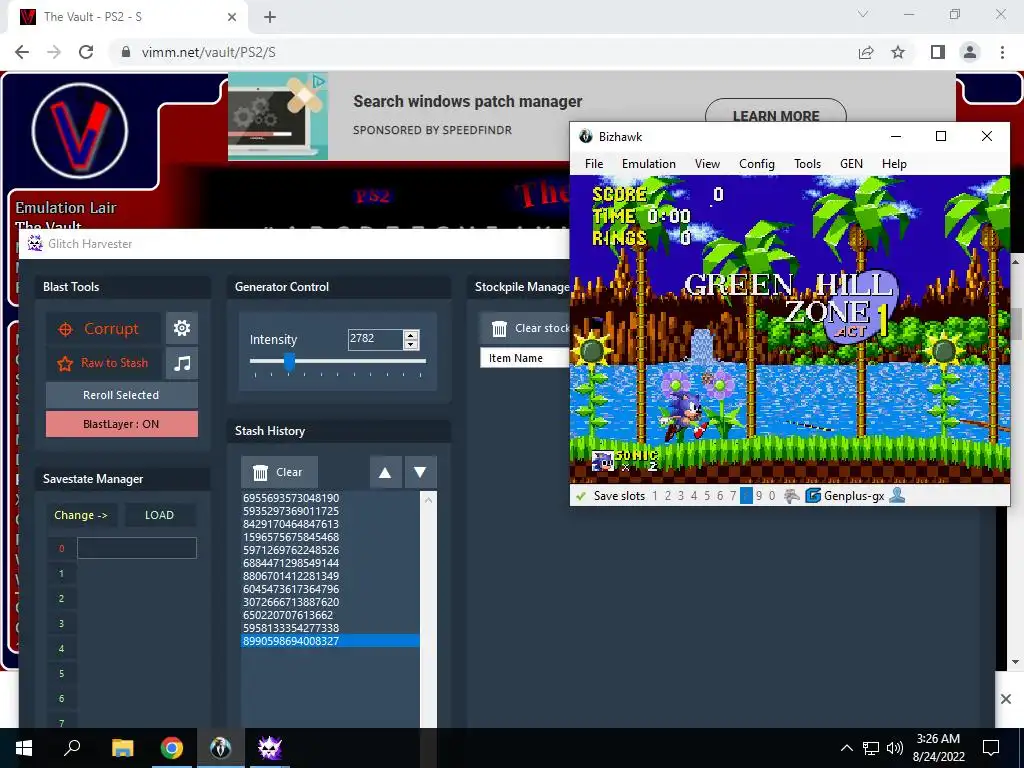Select savestate slot 6

61,698
